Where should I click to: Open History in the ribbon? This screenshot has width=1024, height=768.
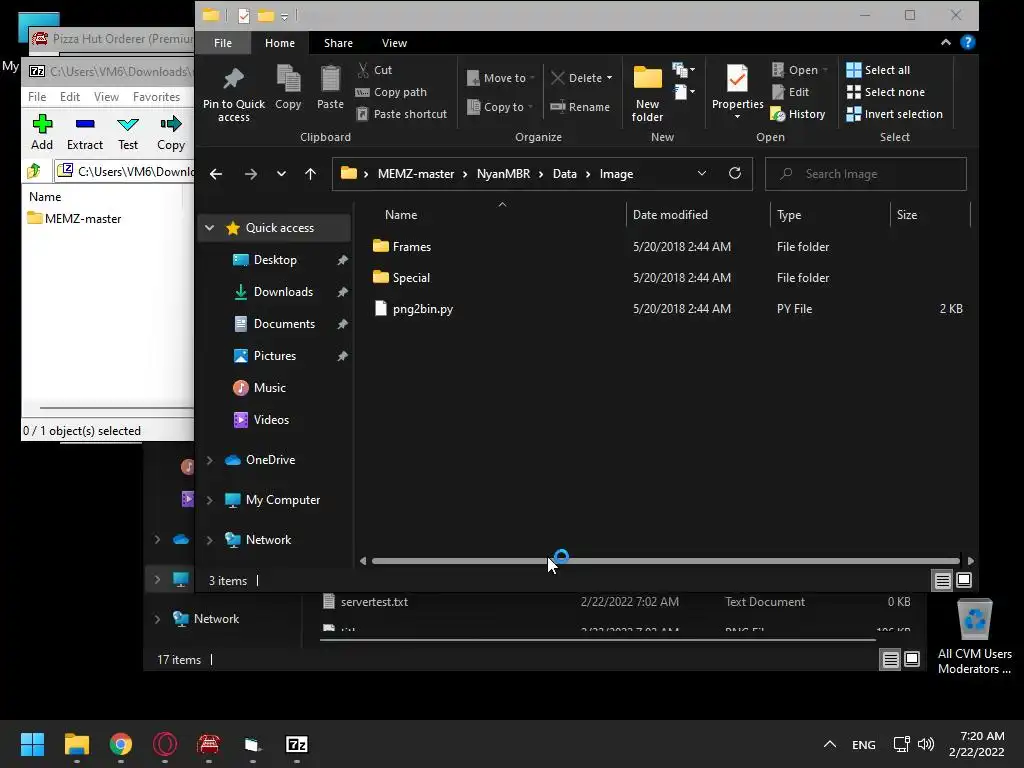(798, 114)
